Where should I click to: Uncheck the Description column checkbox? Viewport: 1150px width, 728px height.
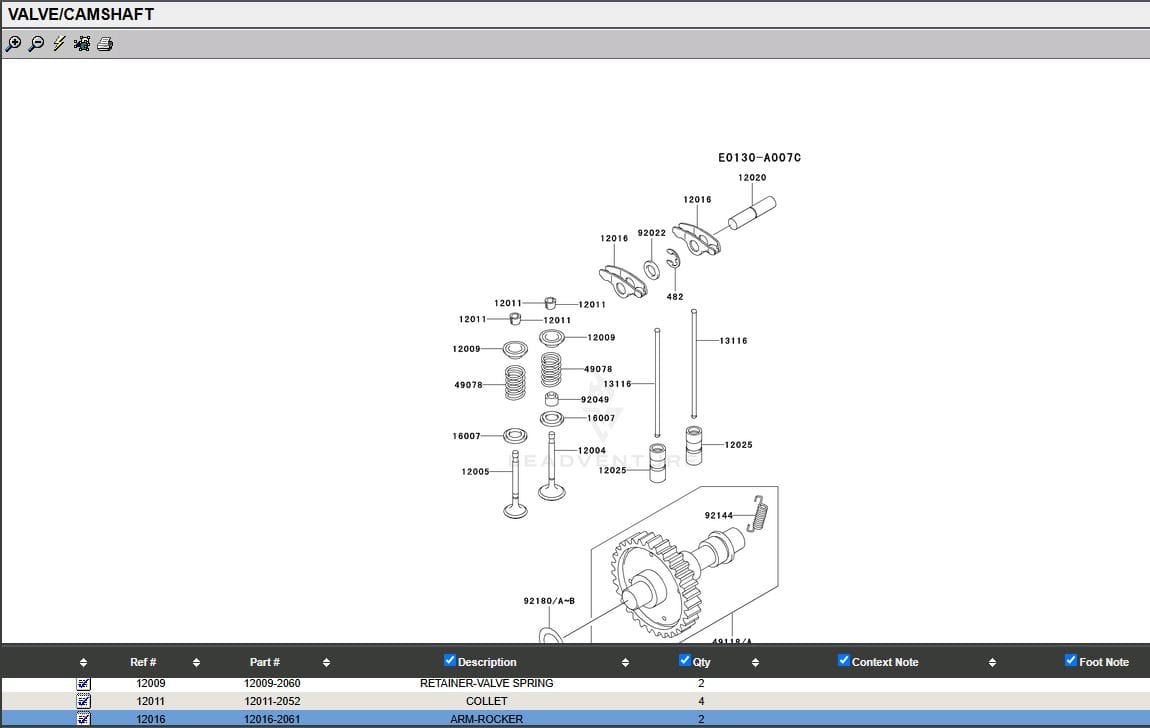tap(450, 660)
